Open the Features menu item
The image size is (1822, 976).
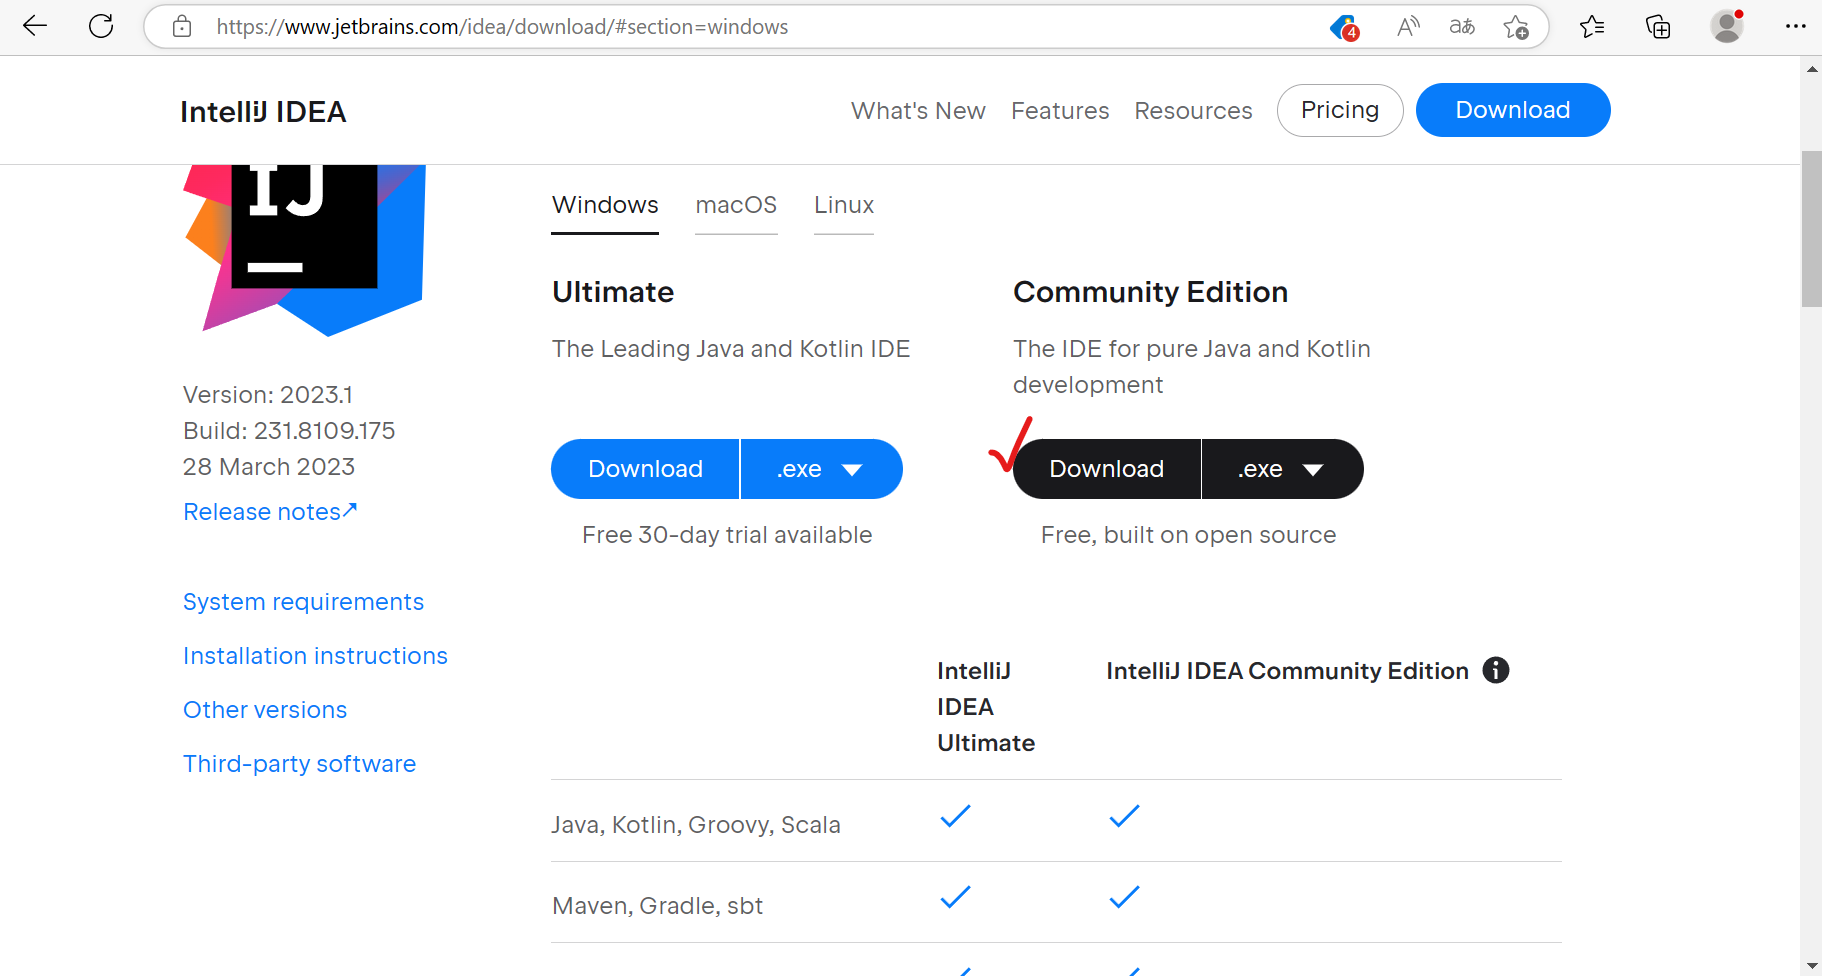[1060, 110]
